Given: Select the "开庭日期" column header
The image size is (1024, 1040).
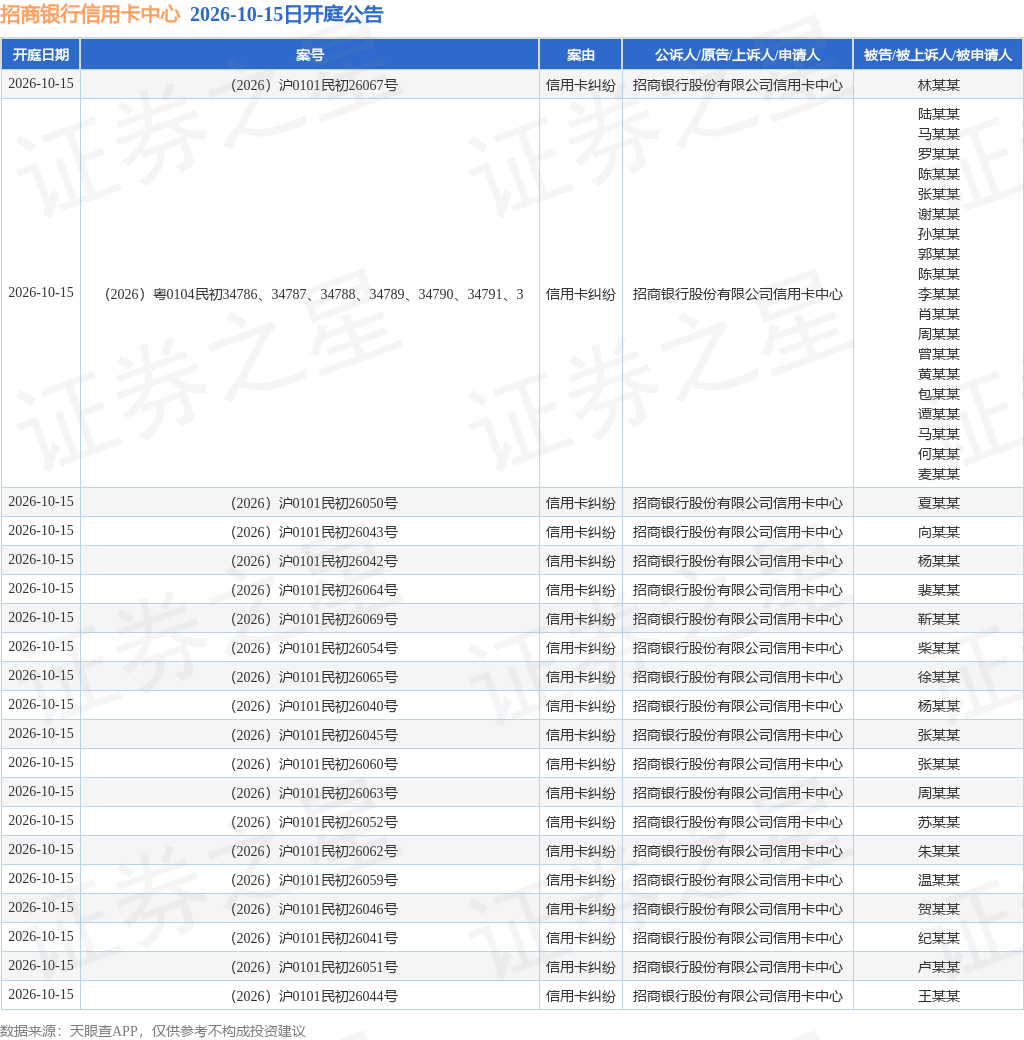Looking at the screenshot, I should [x=41, y=55].
